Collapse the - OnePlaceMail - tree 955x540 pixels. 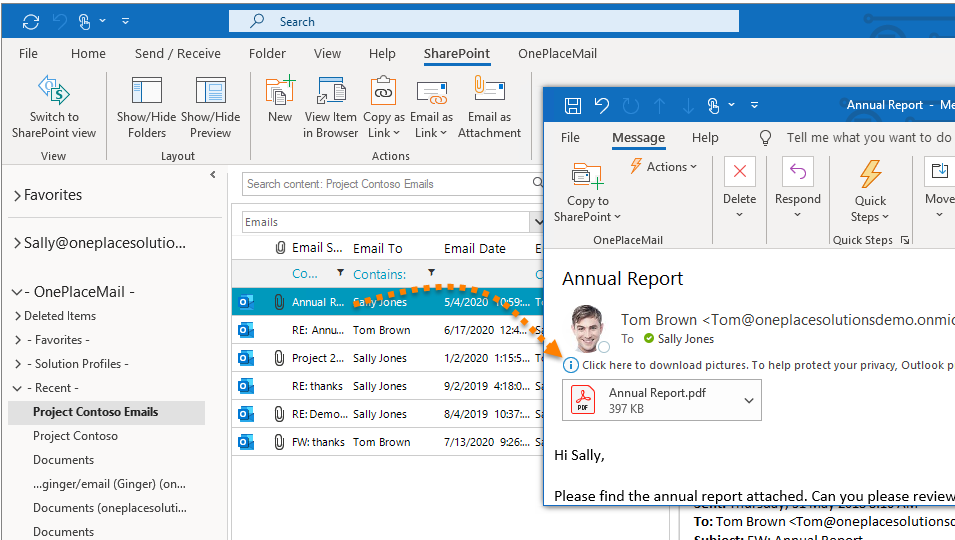pos(17,292)
